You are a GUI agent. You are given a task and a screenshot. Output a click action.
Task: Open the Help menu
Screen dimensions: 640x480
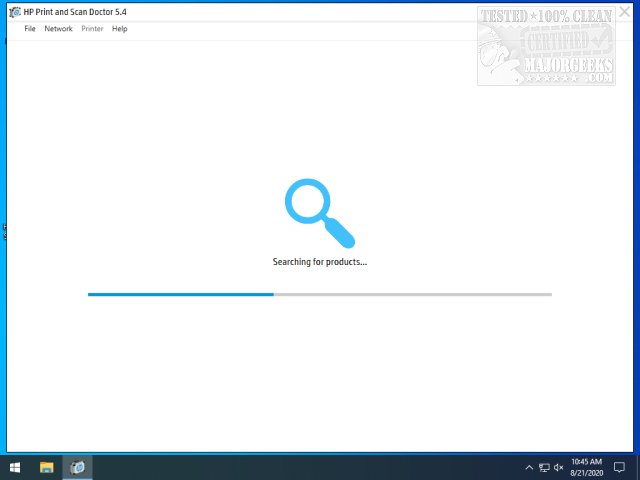pyautogui.click(x=120, y=29)
